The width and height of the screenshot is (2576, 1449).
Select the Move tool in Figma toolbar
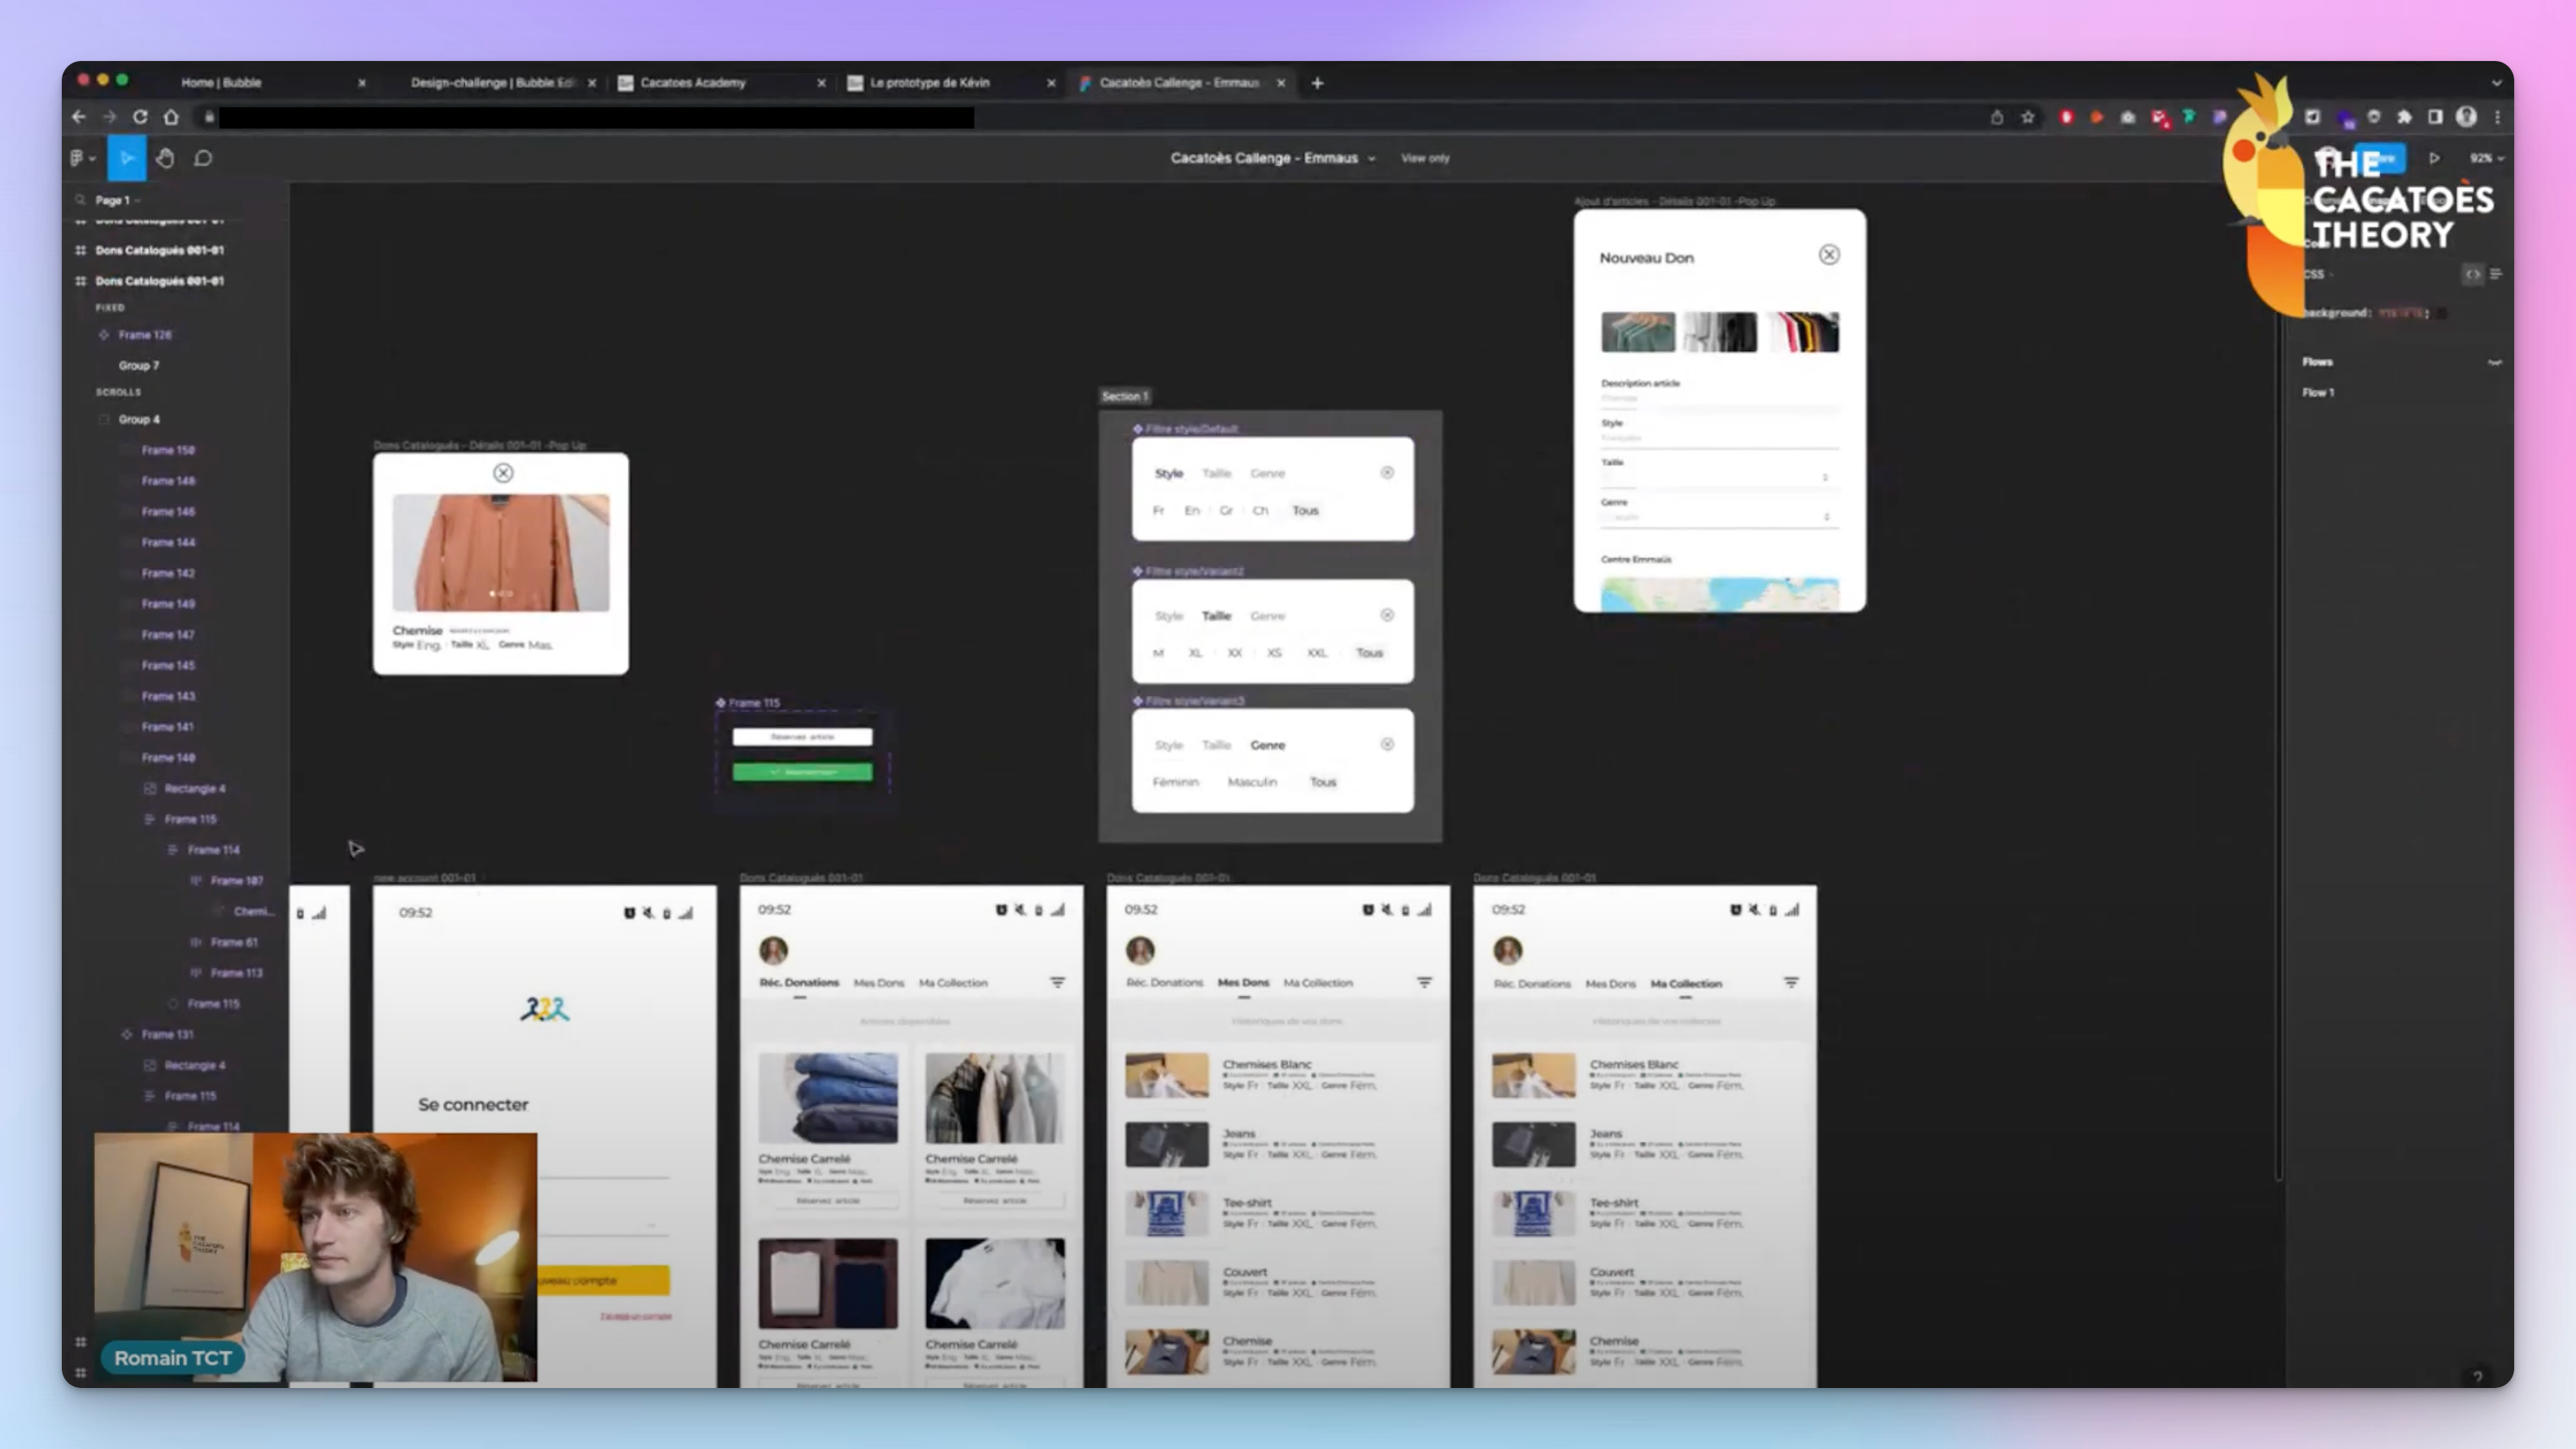(x=126, y=158)
